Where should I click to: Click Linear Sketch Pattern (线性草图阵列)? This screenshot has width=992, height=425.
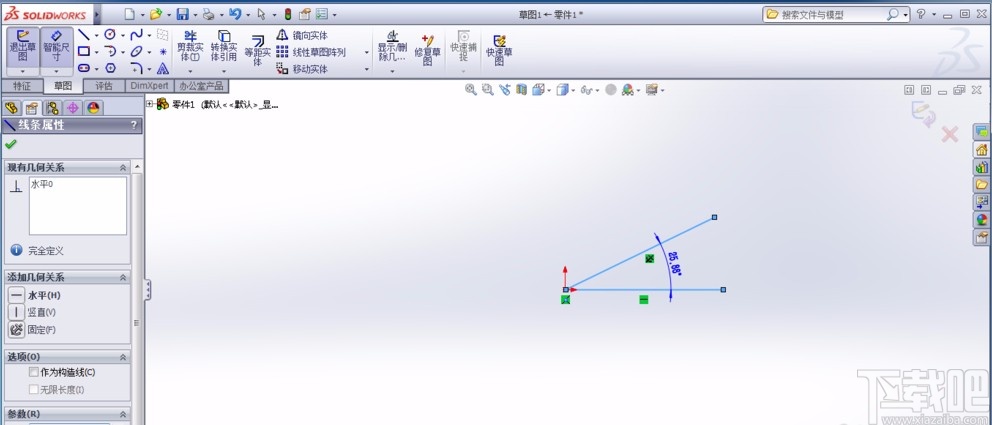click(311, 52)
